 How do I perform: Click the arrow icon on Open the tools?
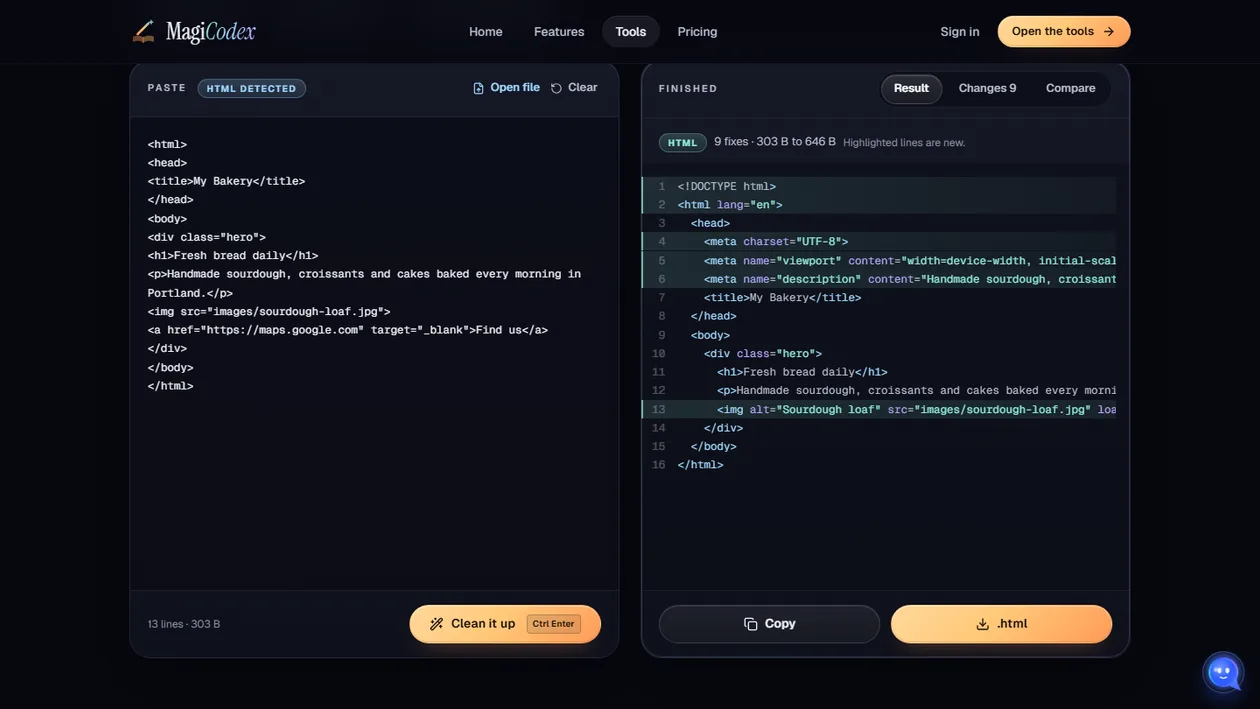(1108, 32)
